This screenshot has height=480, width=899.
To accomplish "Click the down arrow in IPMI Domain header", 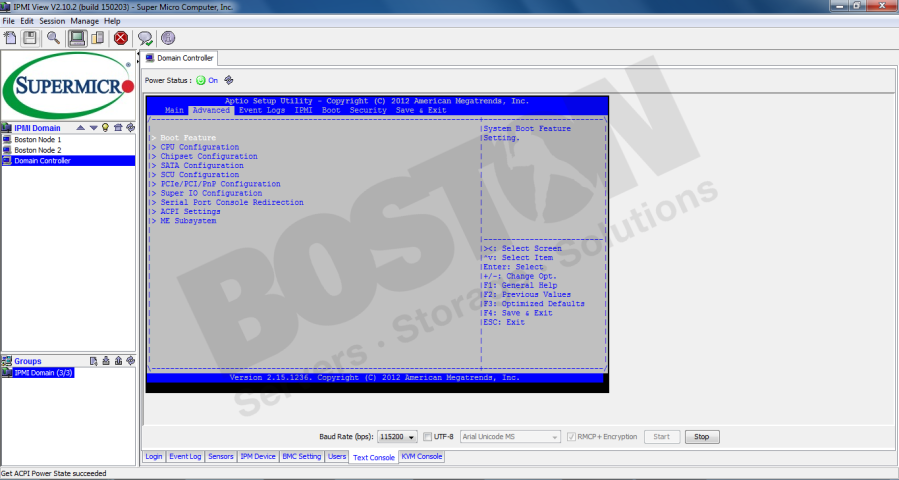I will click(93, 128).
